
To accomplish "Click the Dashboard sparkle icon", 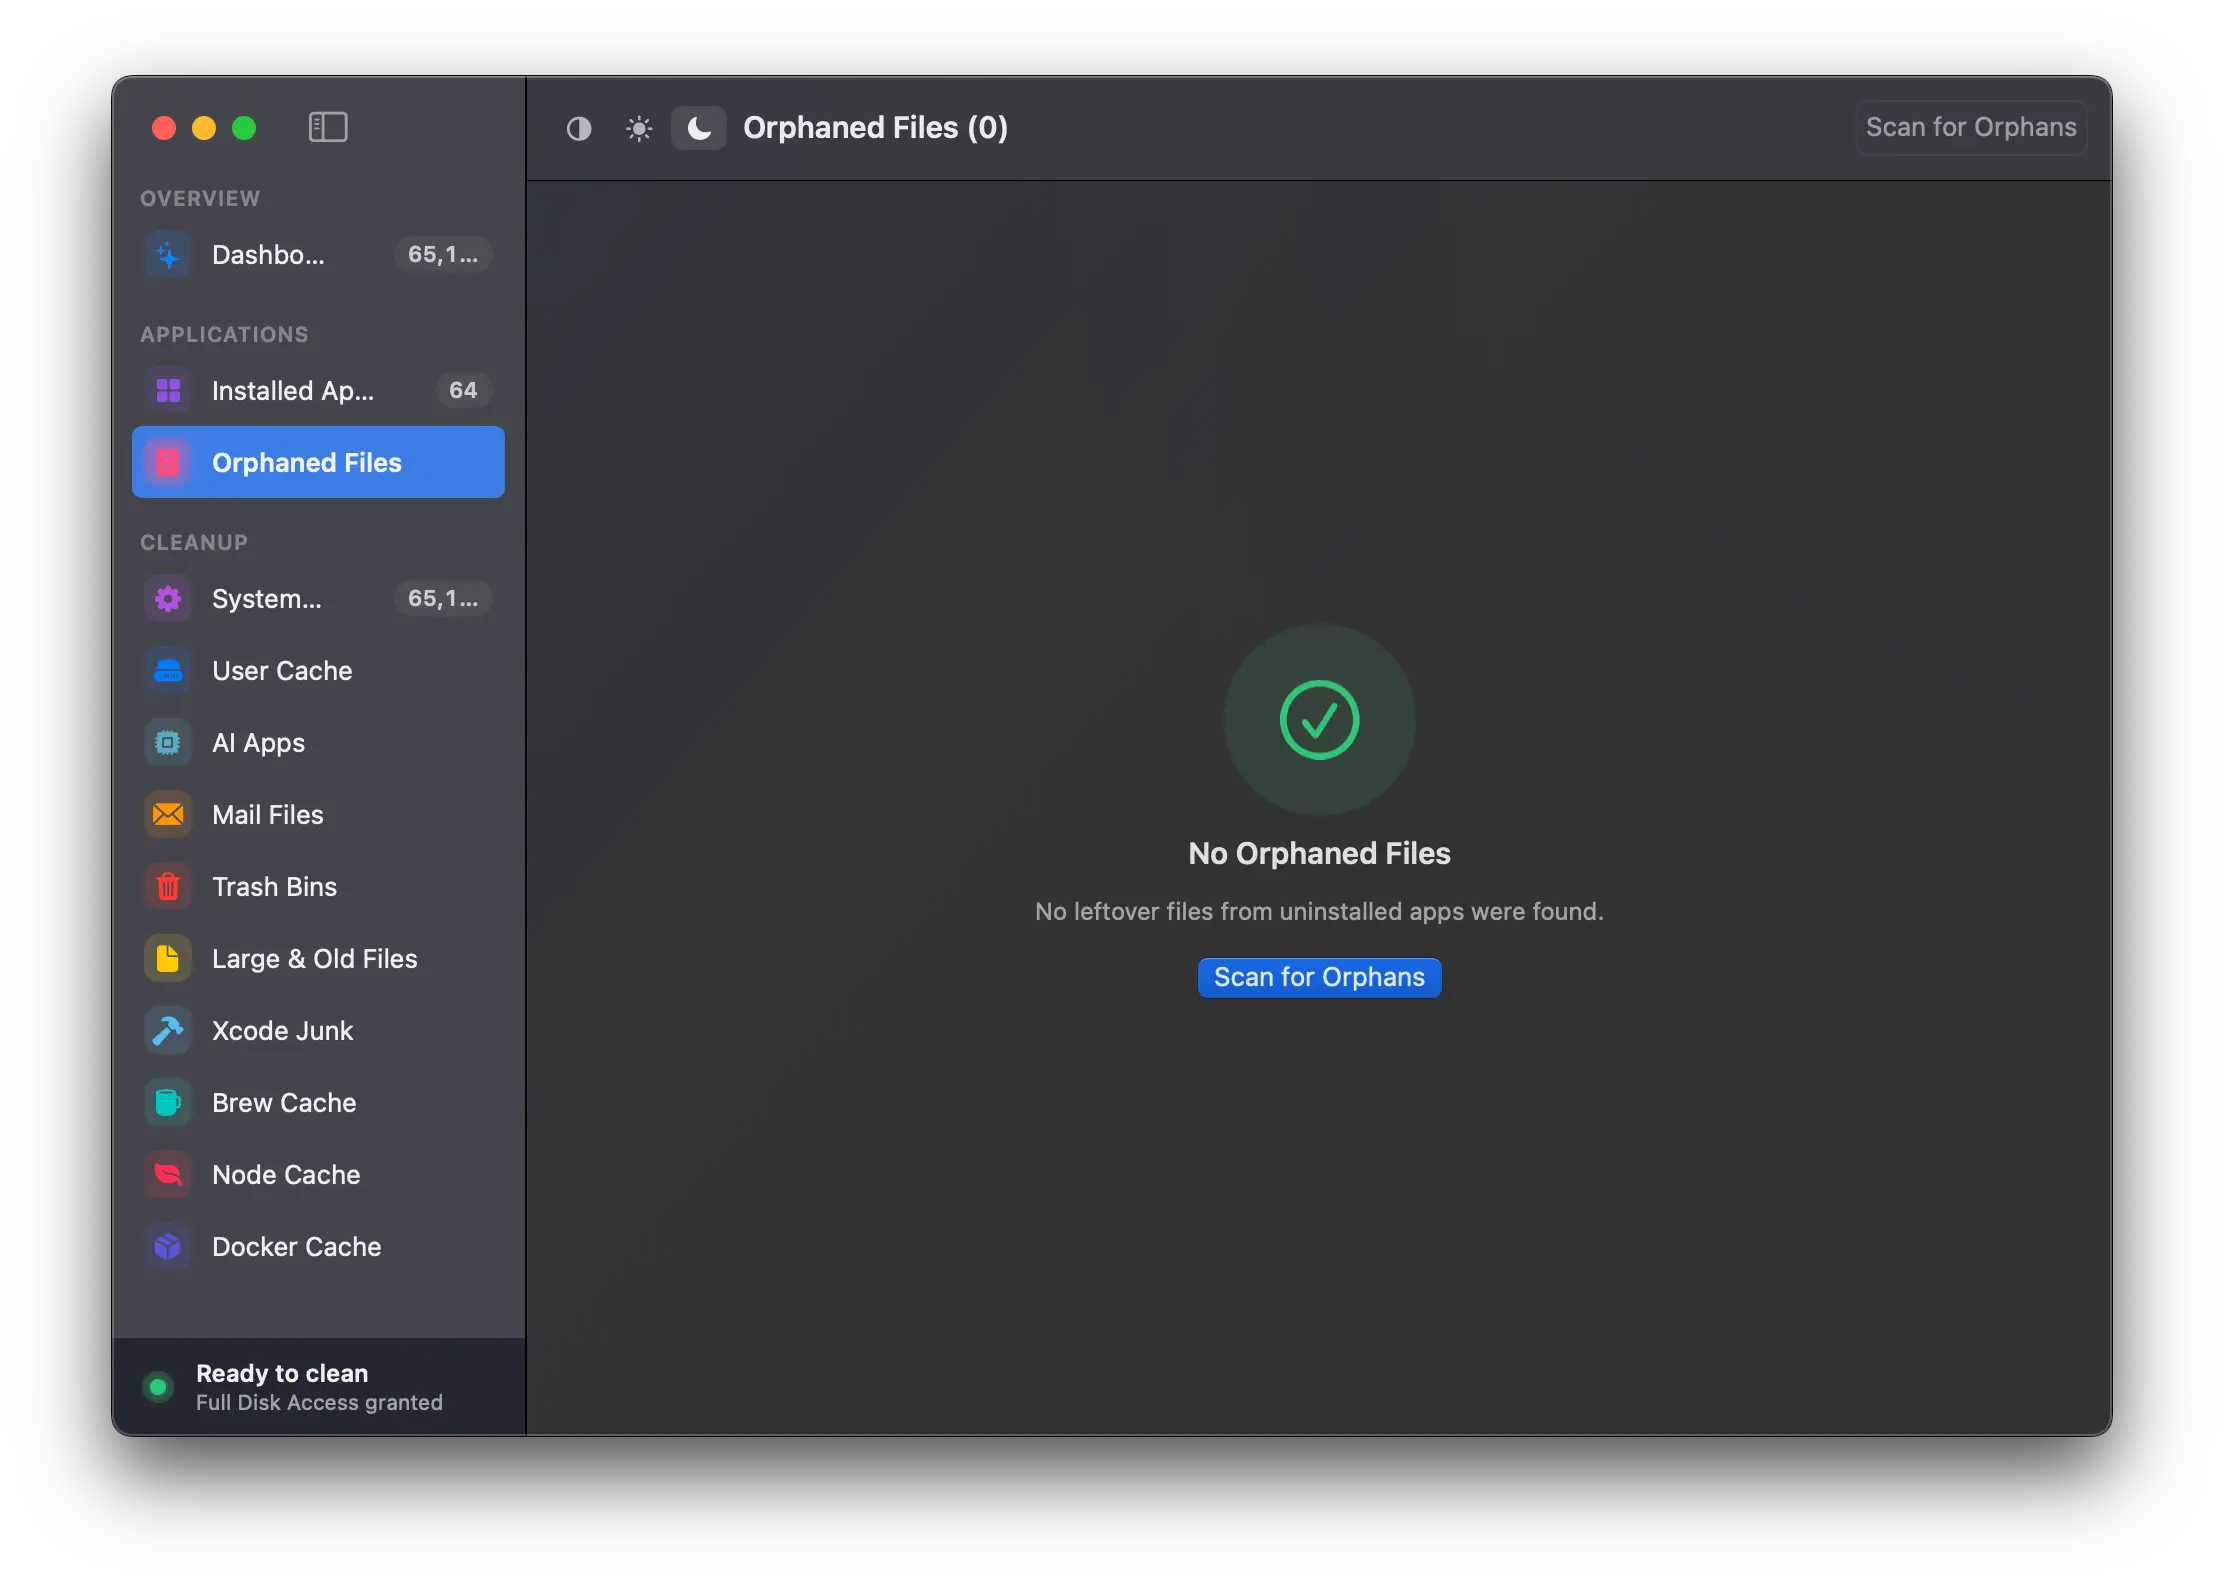I will coord(168,255).
